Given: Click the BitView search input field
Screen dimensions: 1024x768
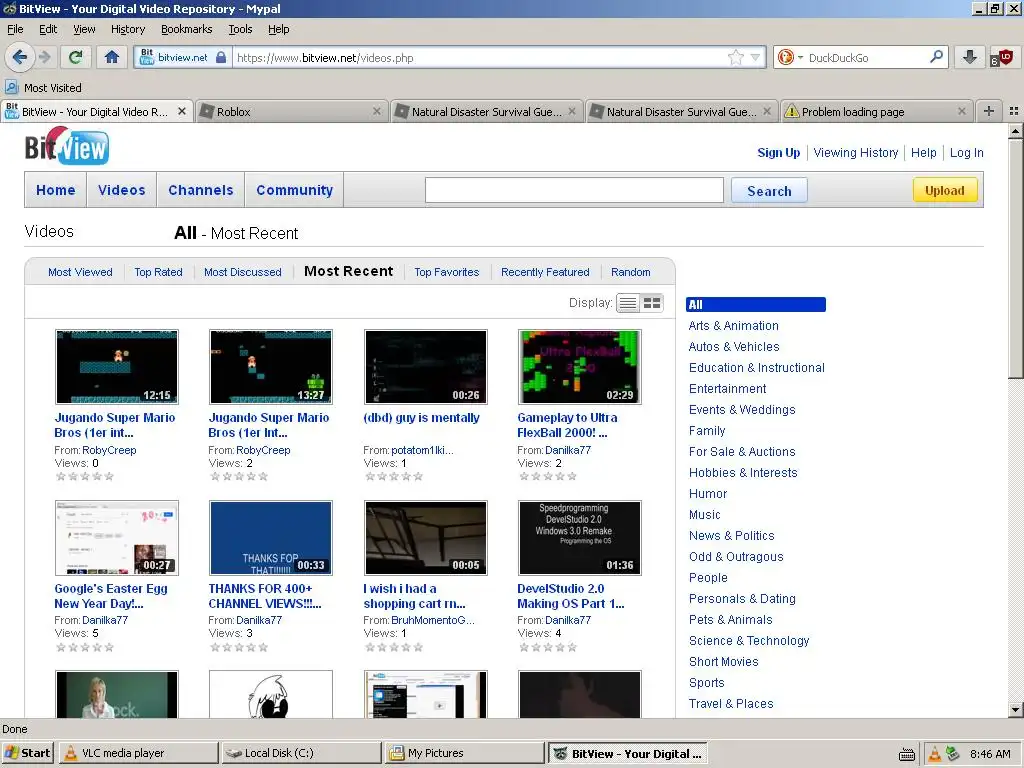Looking at the screenshot, I should 574,191.
